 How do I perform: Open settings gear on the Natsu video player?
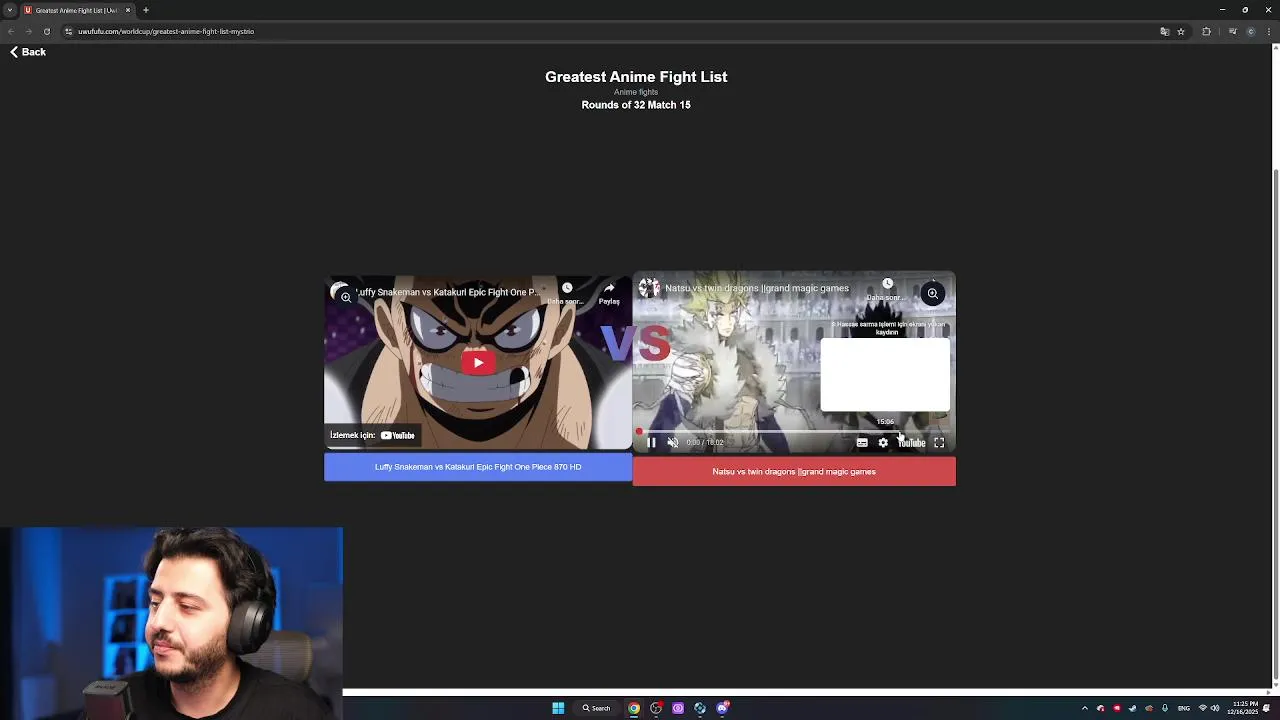tap(883, 442)
